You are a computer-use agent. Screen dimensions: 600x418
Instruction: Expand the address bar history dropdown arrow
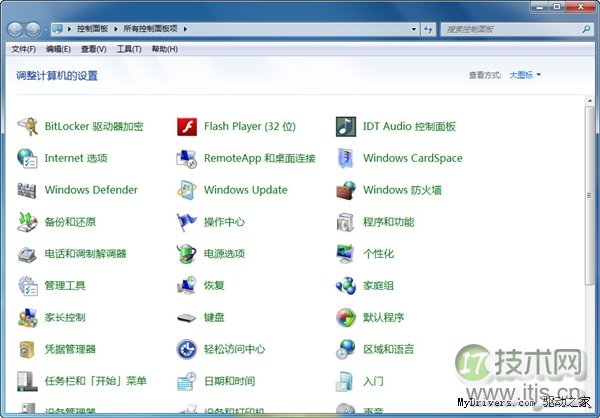coord(414,29)
